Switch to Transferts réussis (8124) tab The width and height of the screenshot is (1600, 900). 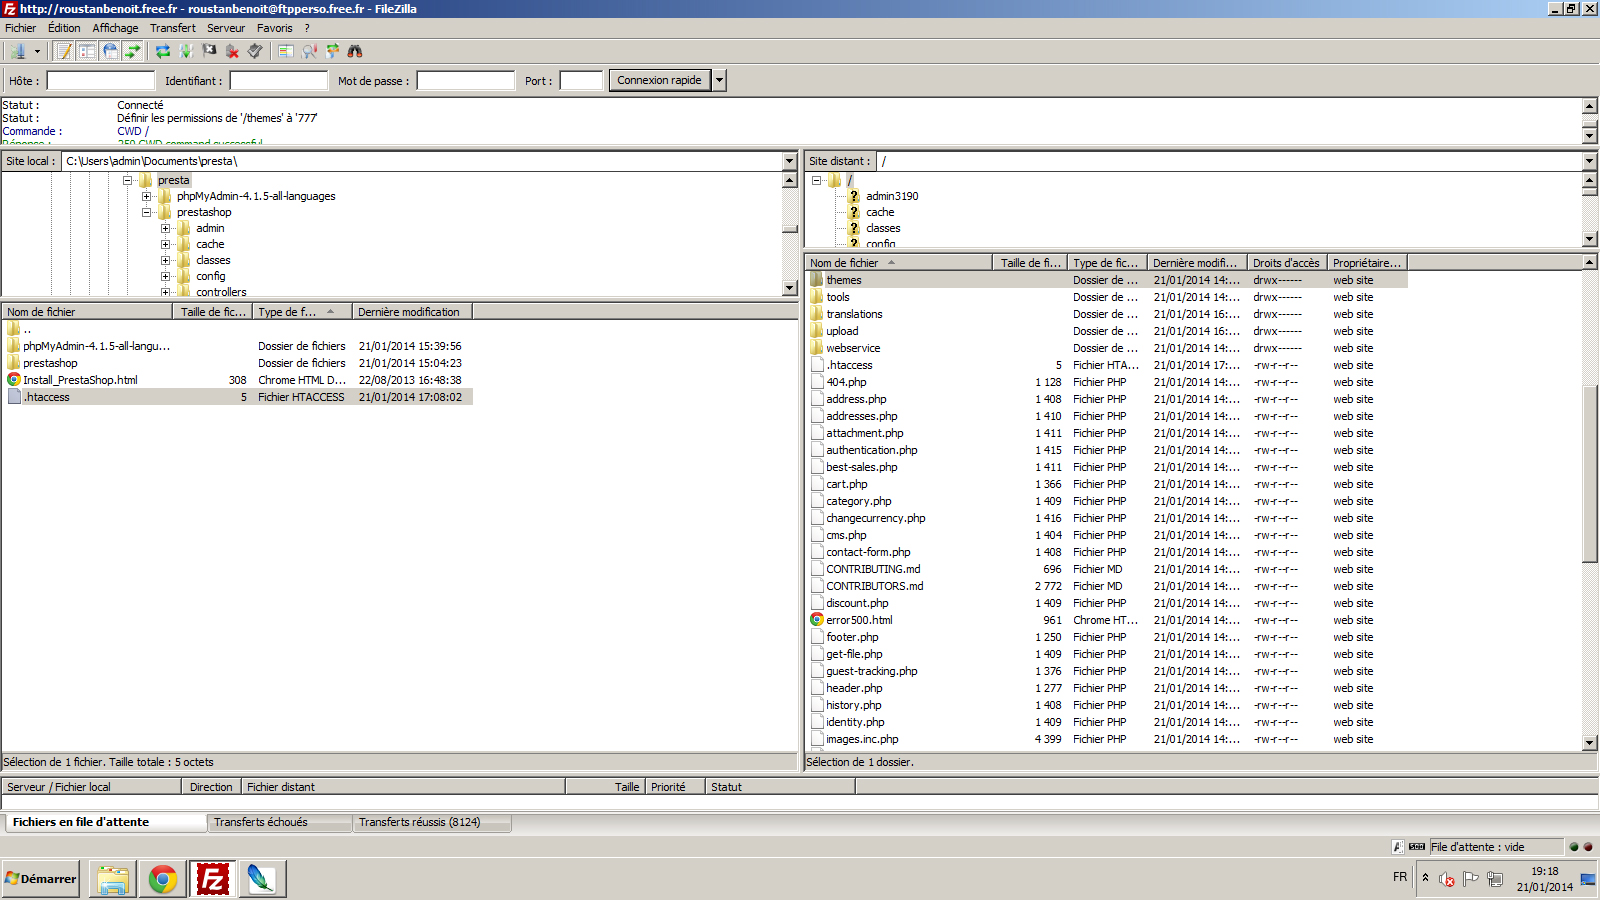click(431, 822)
